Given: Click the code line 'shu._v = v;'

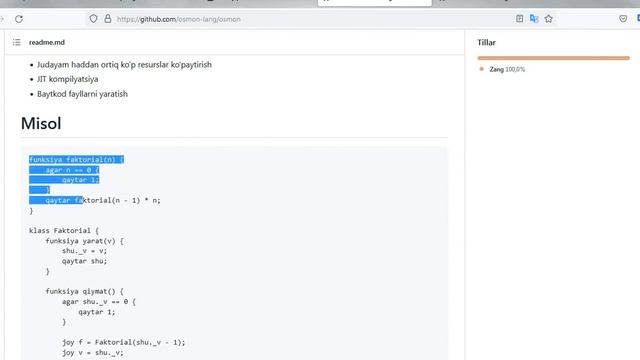Looking at the screenshot, I should coord(84,251).
